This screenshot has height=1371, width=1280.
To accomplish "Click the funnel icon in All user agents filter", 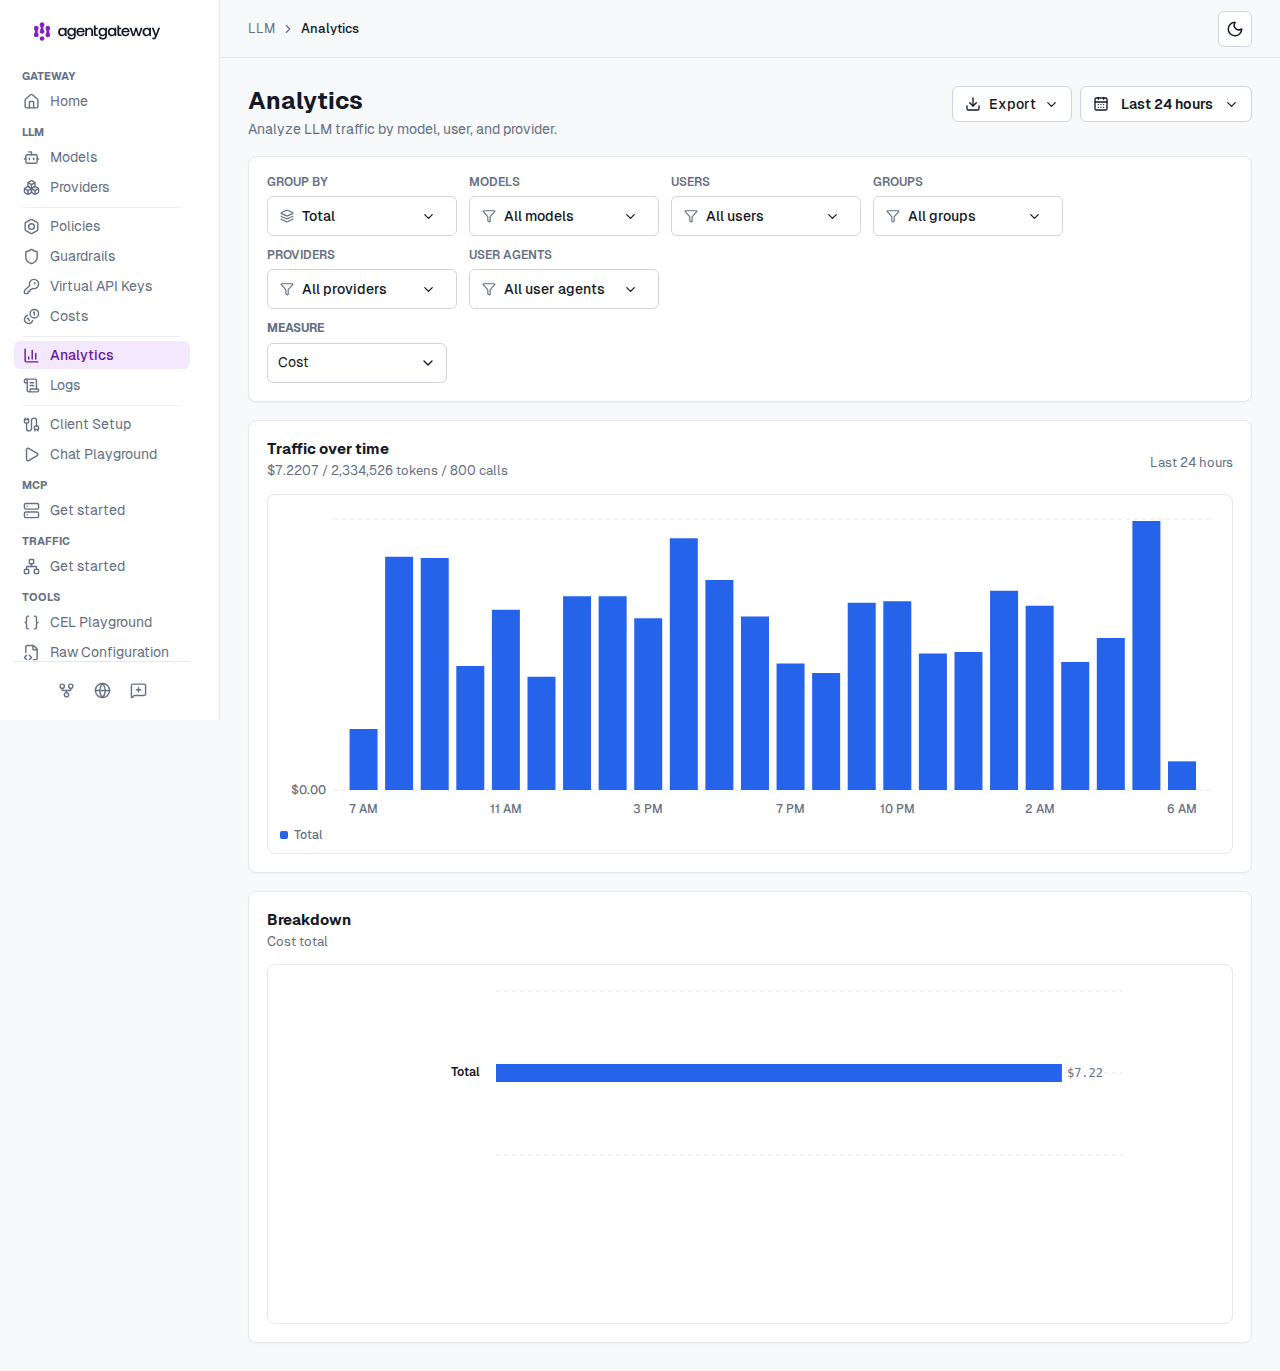I will pos(489,289).
